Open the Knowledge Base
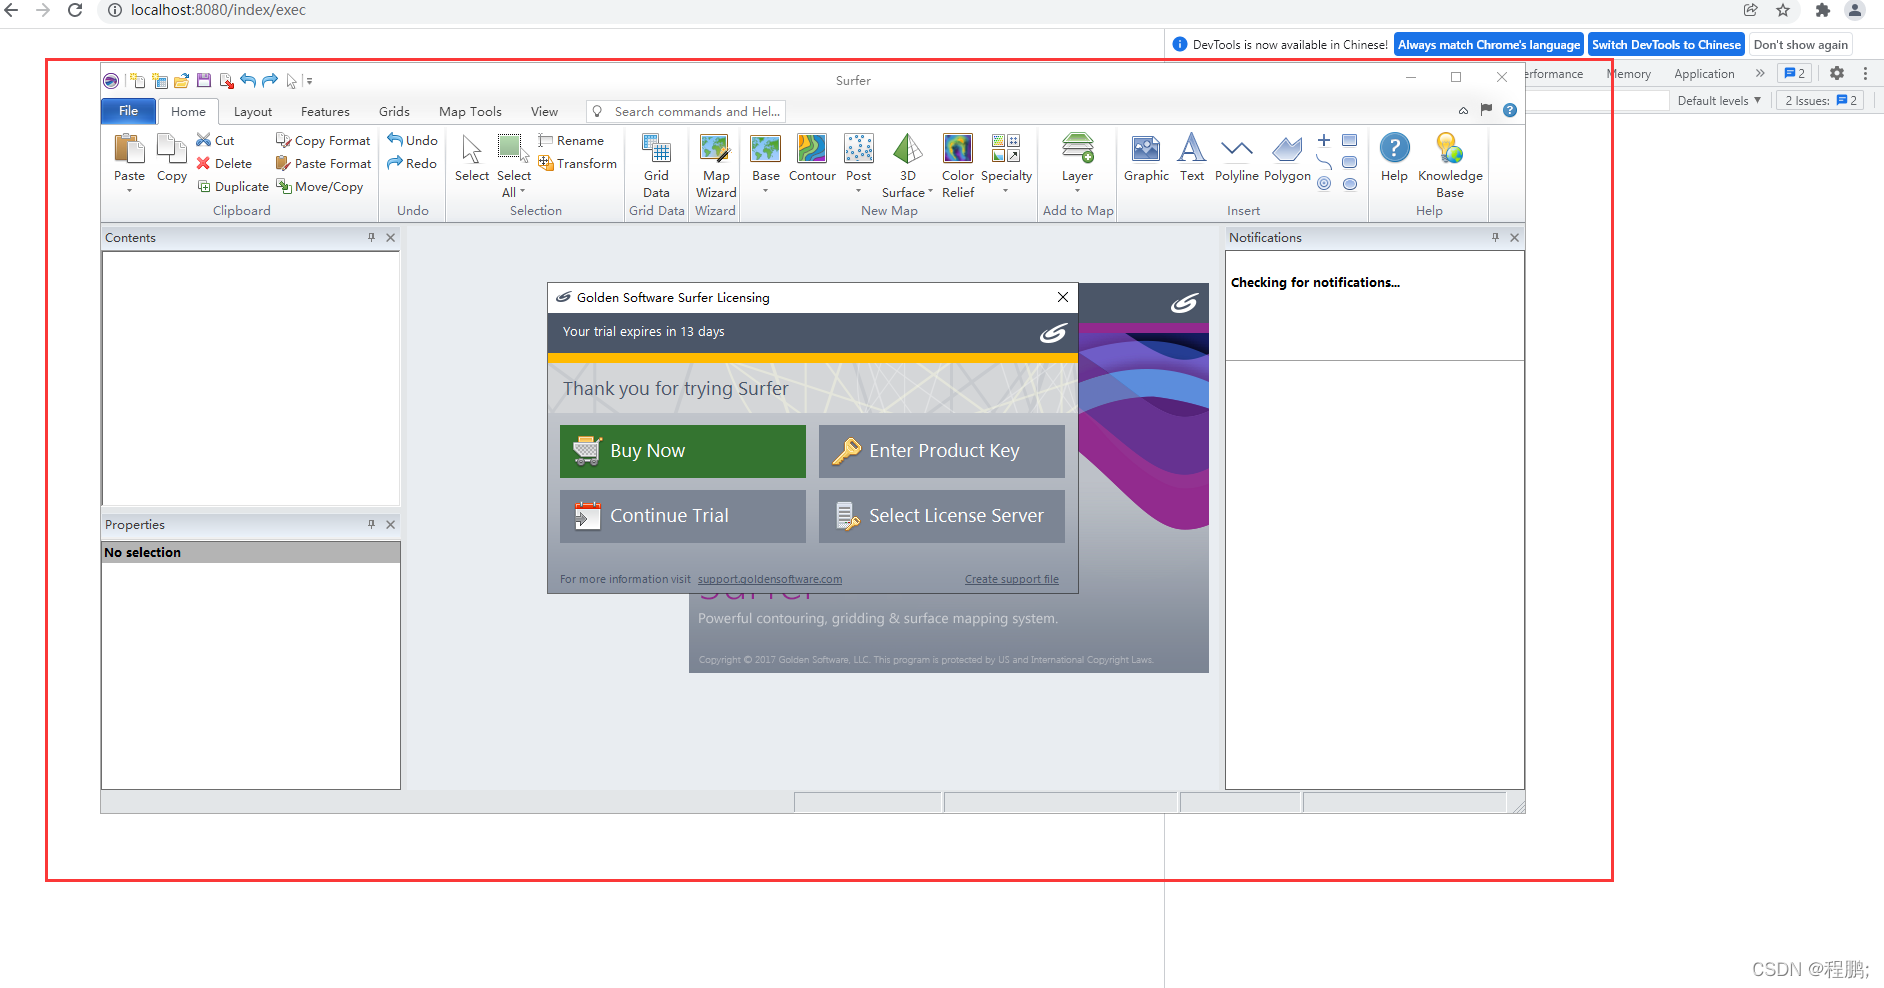The image size is (1884, 988). (1450, 166)
